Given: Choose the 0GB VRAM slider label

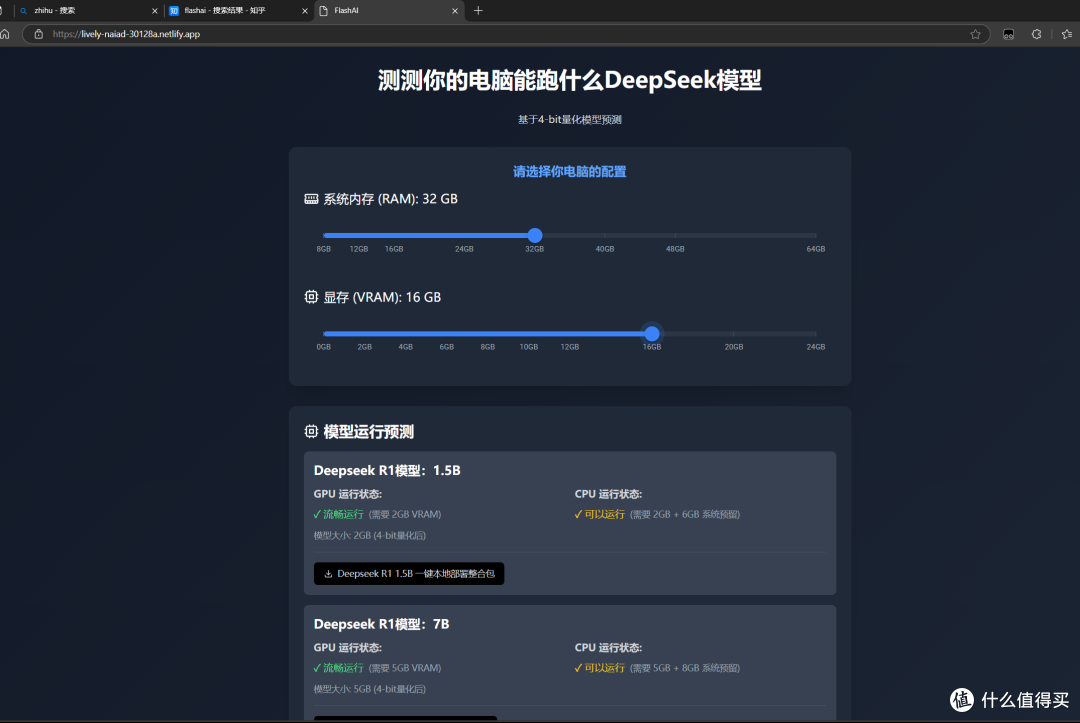Looking at the screenshot, I should tap(324, 347).
